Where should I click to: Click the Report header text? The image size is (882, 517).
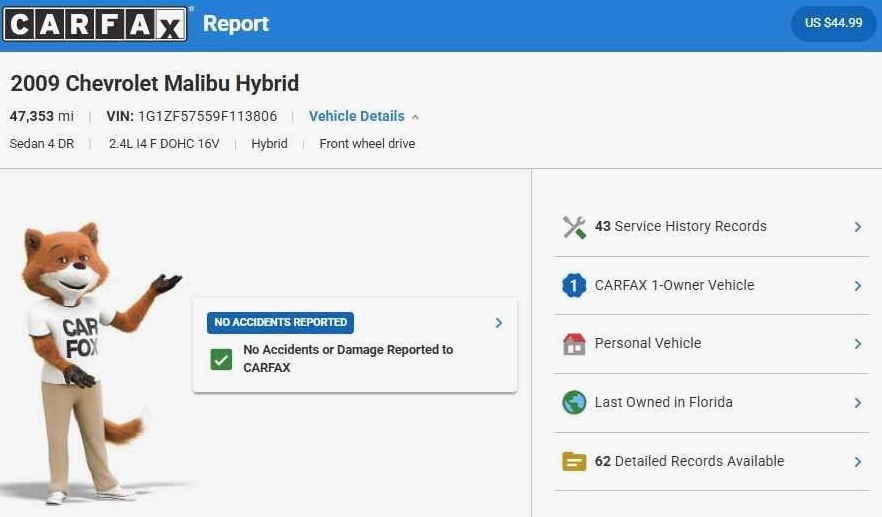pyautogui.click(x=236, y=24)
